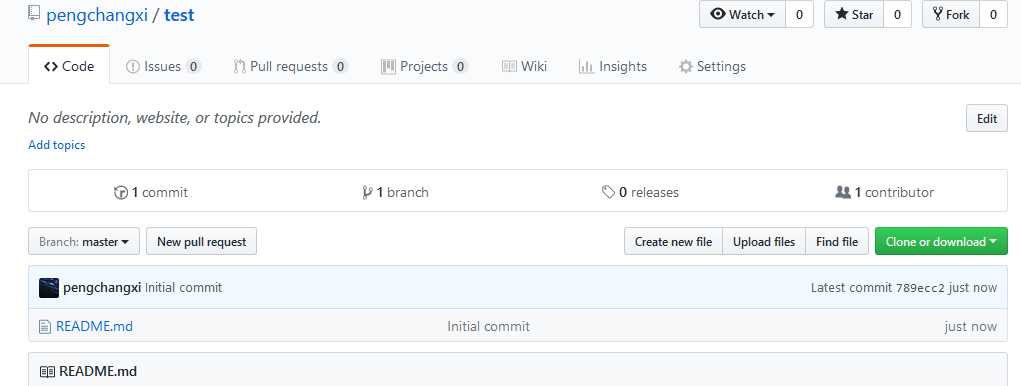This screenshot has height=386, width=1021.
Task: Click the branch icon beside 1 branch
Action: tap(367, 193)
